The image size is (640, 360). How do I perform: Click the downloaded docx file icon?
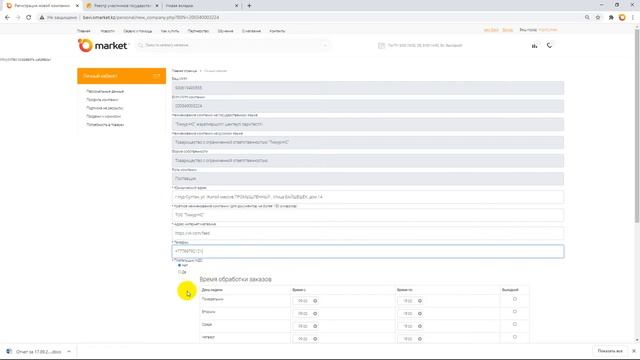point(9,351)
